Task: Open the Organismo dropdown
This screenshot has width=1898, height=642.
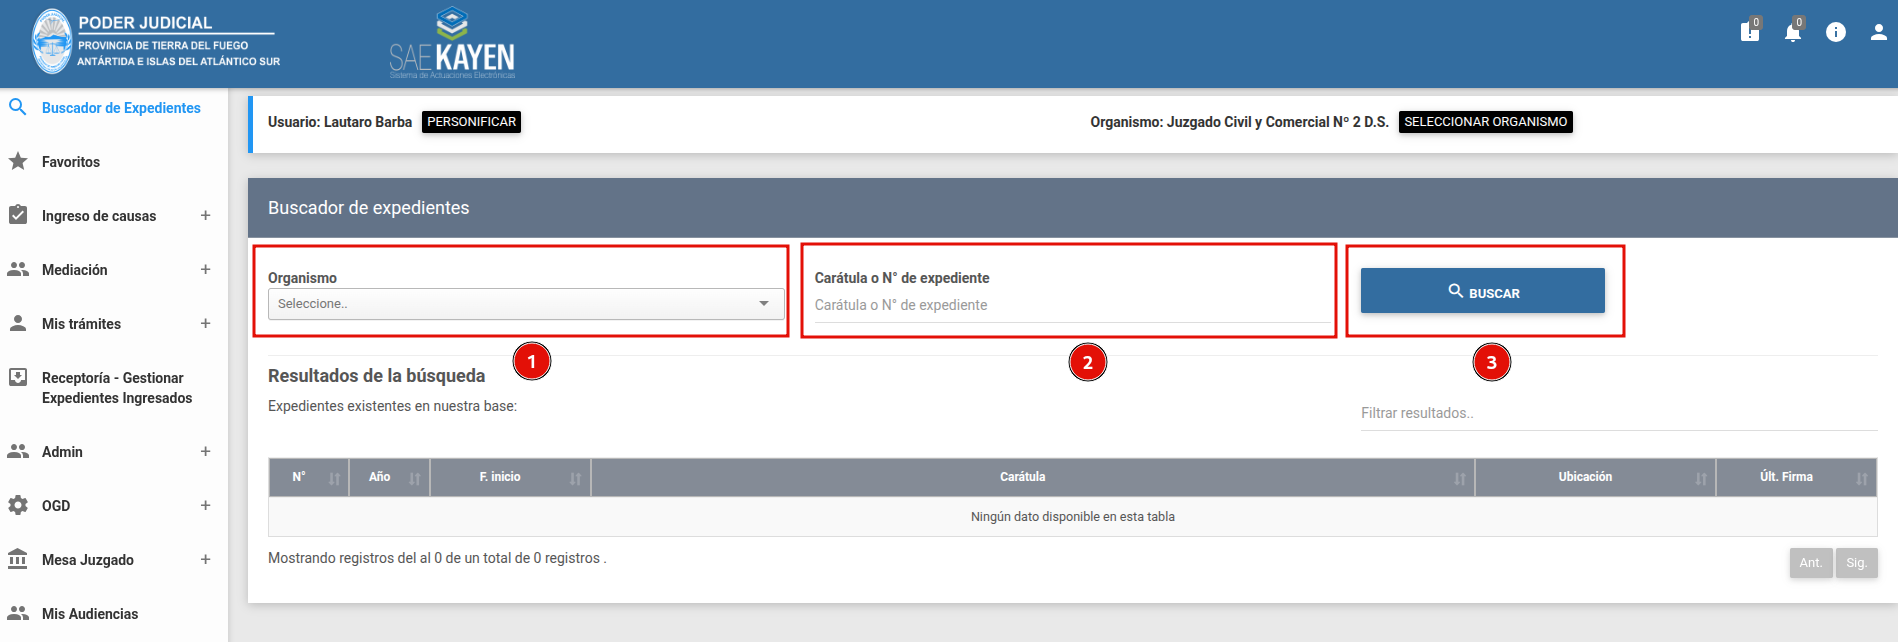Action: pyautogui.click(x=525, y=304)
